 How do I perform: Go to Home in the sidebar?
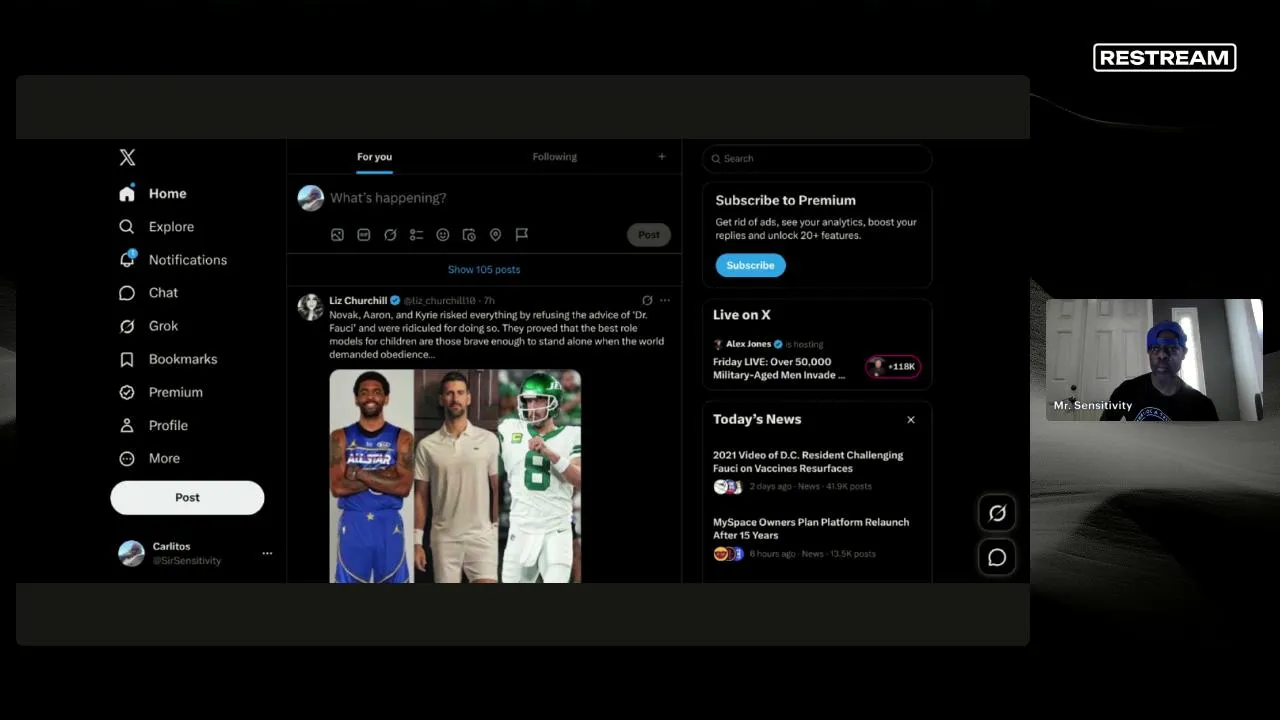(x=168, y=194)
